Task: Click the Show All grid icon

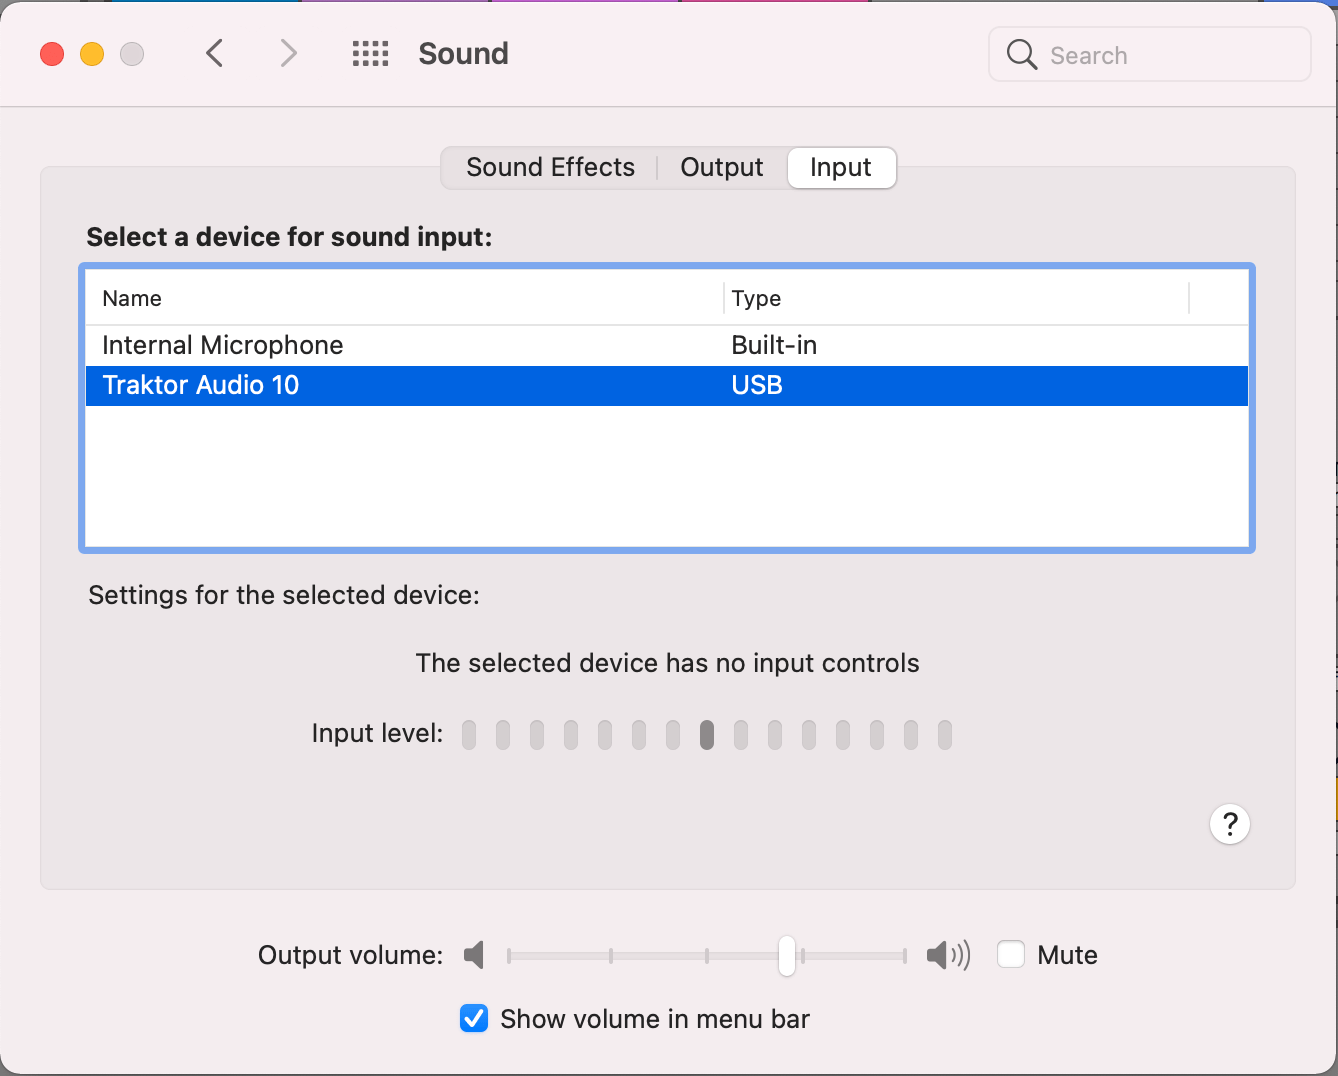Action: point(370,54)
